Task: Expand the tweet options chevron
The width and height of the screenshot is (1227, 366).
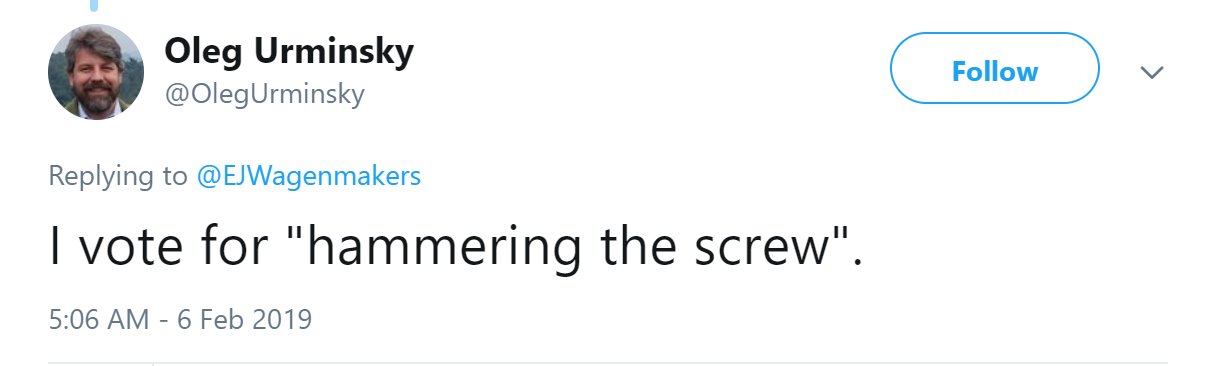Action: [1152, 72]
